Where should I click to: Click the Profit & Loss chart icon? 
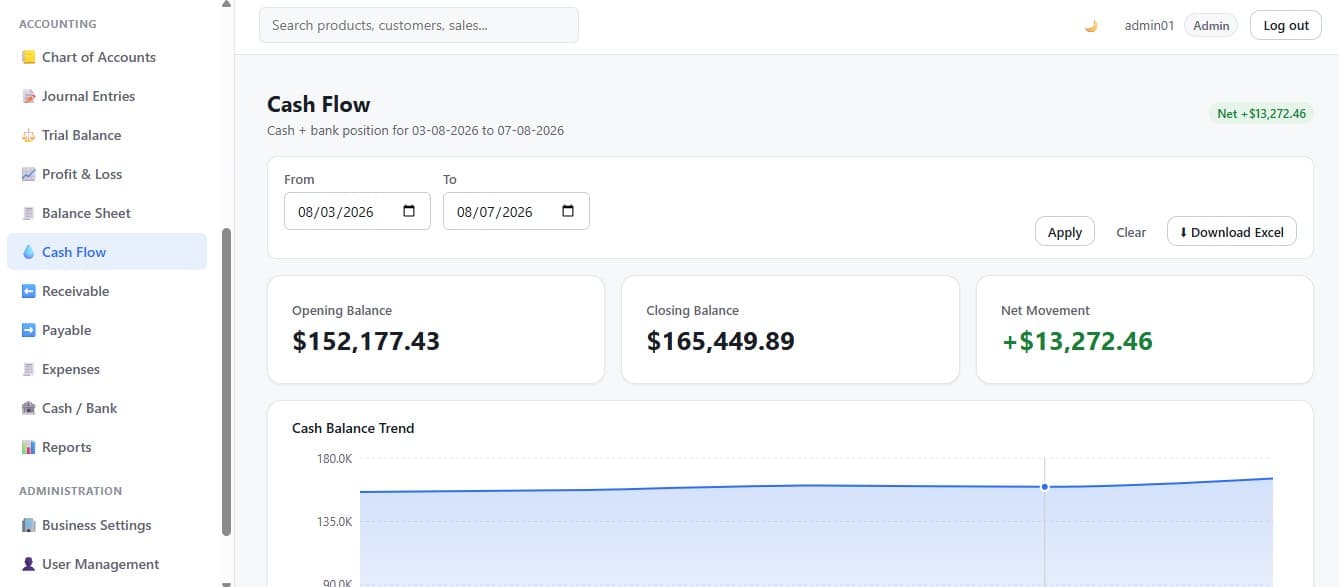click(x=28, y=174)
